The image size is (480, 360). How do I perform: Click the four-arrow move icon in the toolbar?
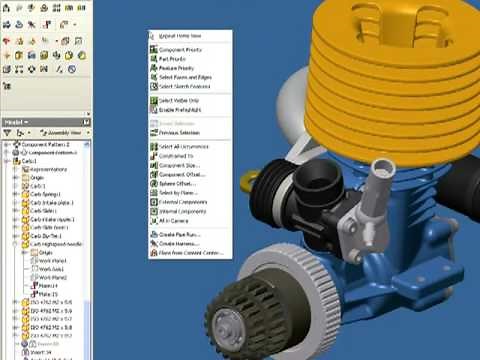[x=31, y=69]
